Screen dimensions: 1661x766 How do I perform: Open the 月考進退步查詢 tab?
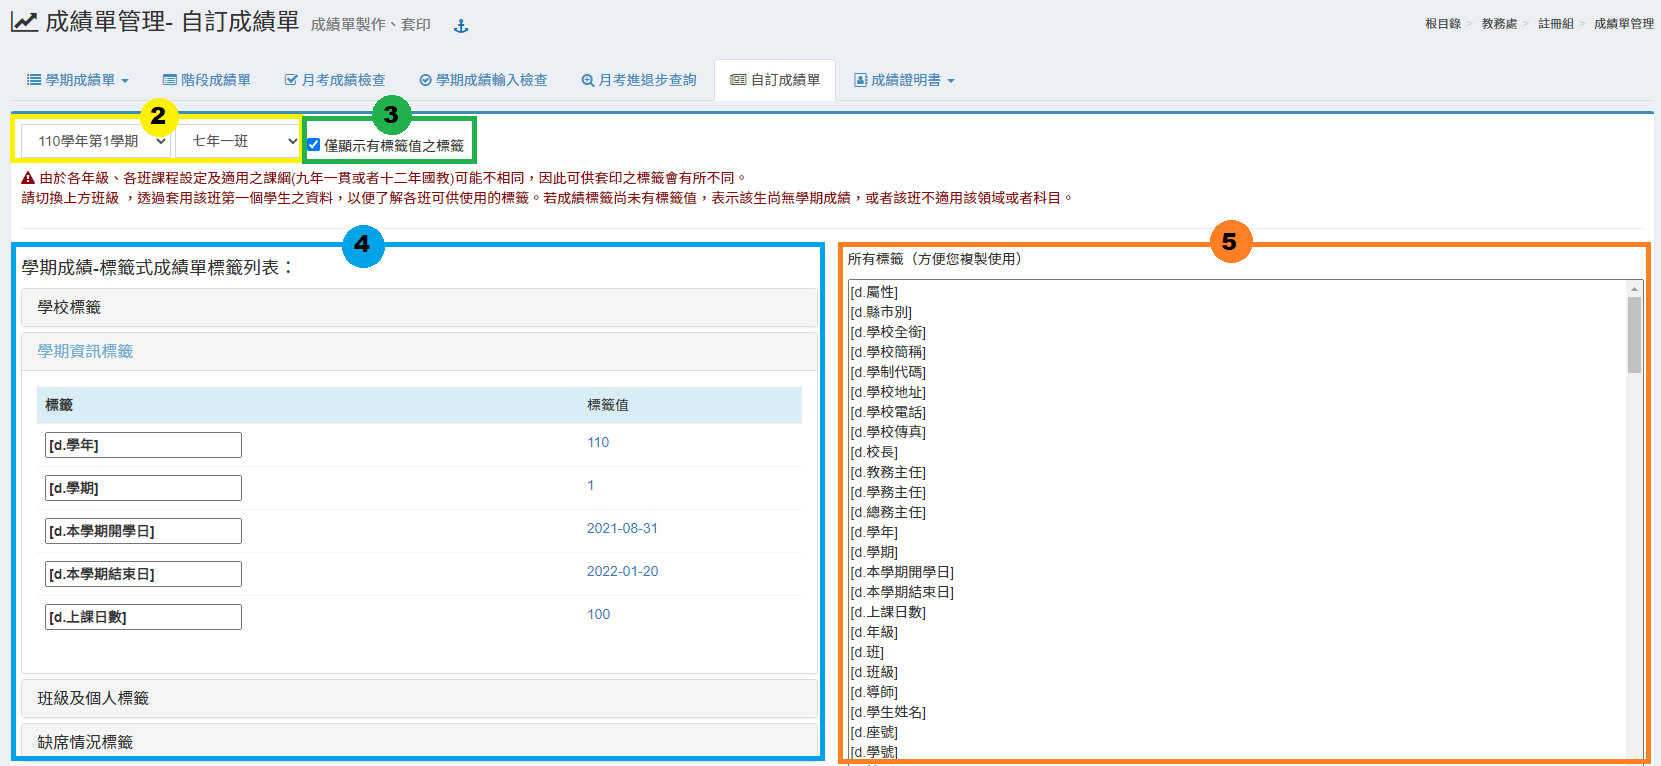639,80
